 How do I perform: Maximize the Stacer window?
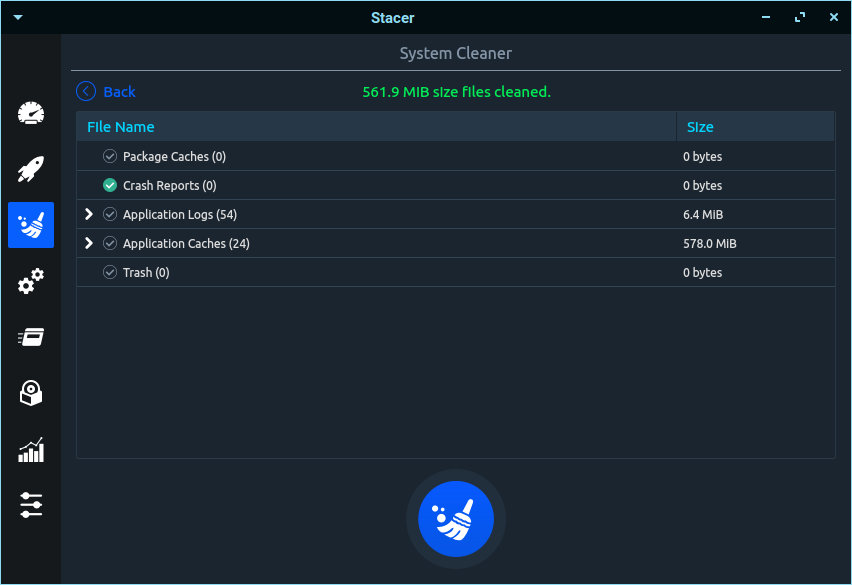click(x=800, y=17)
